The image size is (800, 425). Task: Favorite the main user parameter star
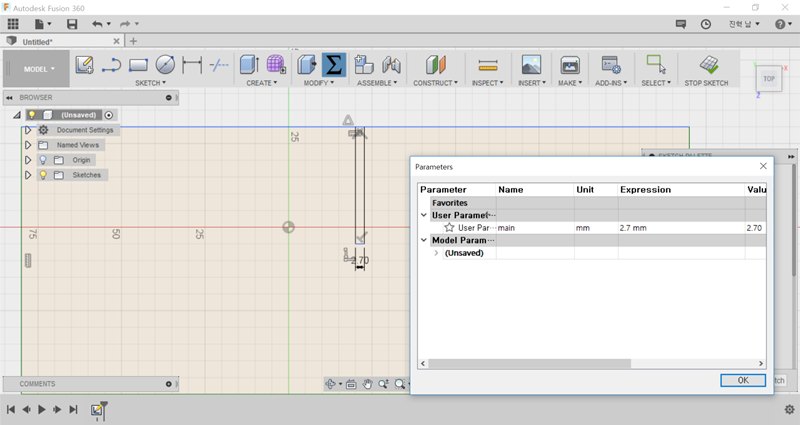click(449, 228)
